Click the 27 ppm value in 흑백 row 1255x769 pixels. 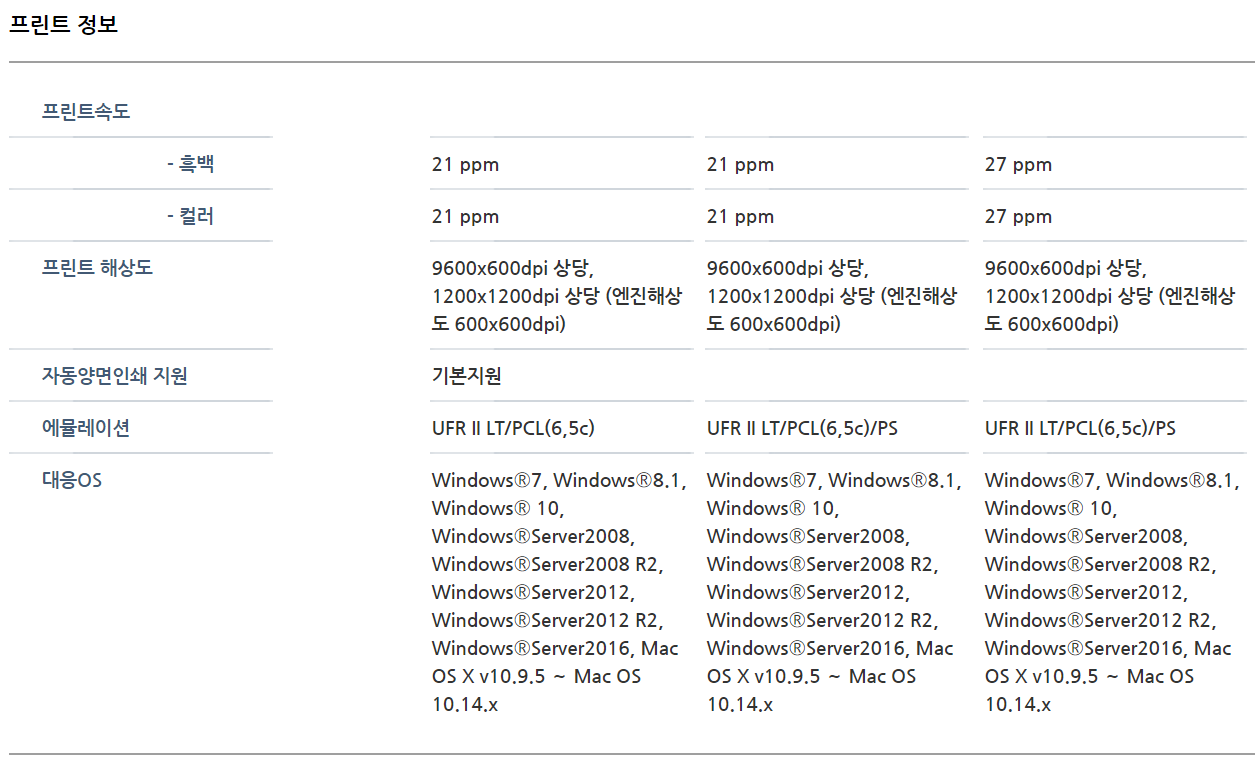(x=1018, y=165)
